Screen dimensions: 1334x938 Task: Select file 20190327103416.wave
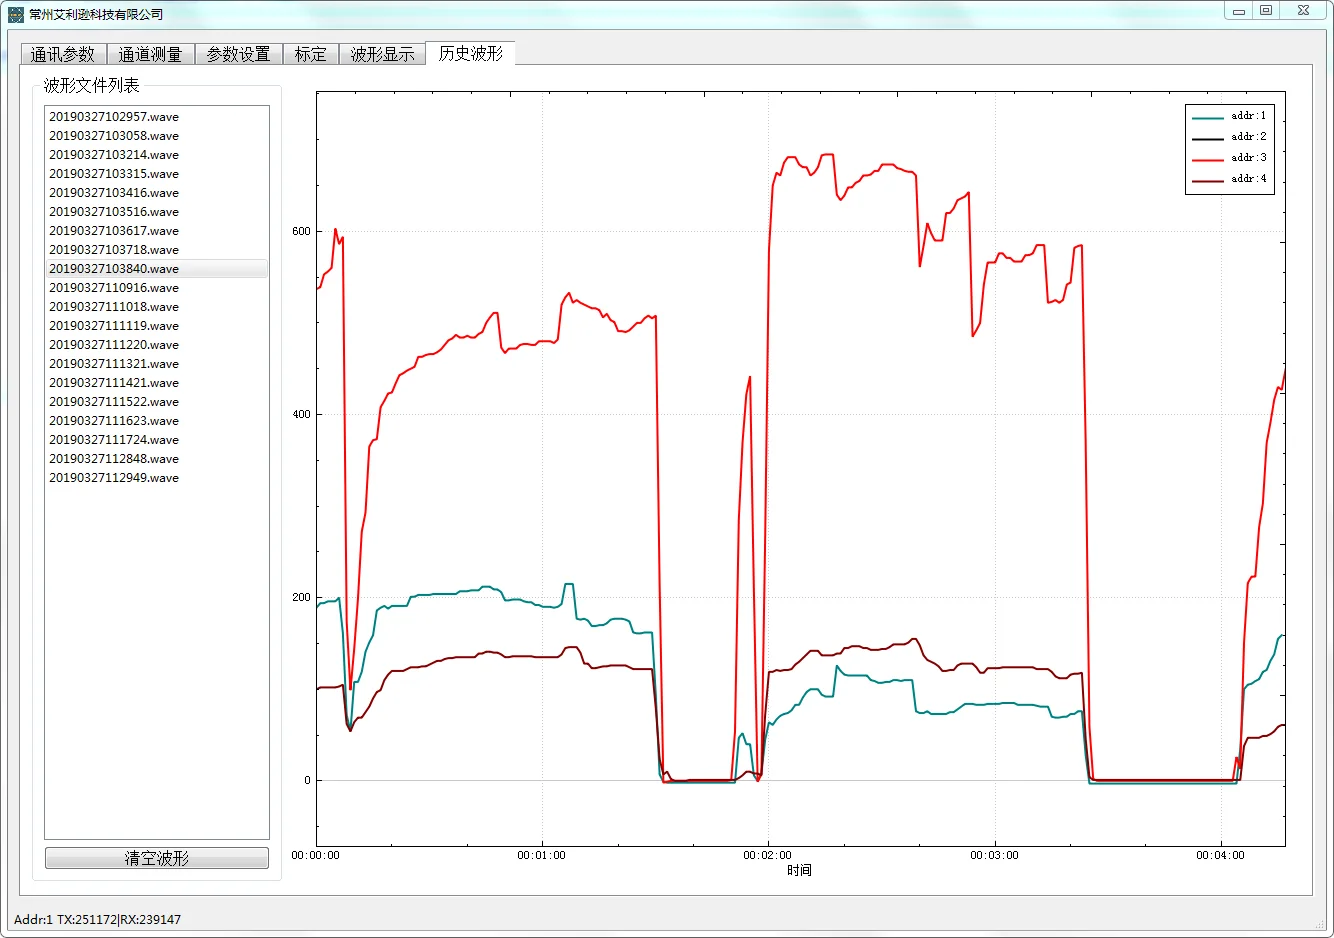157,193
